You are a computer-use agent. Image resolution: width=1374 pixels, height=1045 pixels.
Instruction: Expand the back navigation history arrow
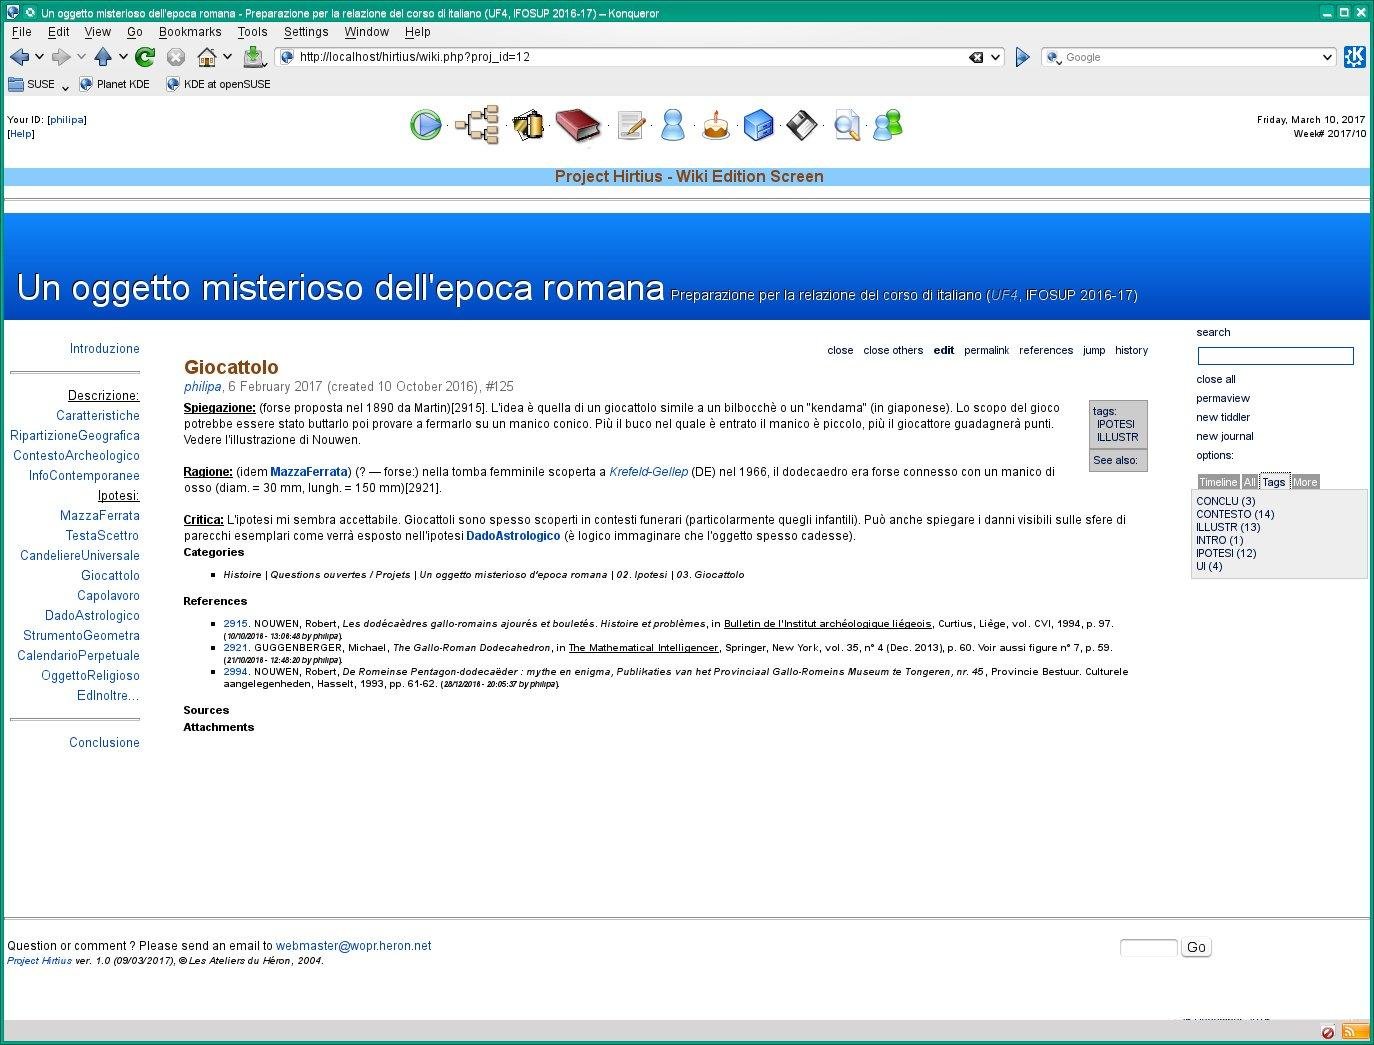coord(37,57)
